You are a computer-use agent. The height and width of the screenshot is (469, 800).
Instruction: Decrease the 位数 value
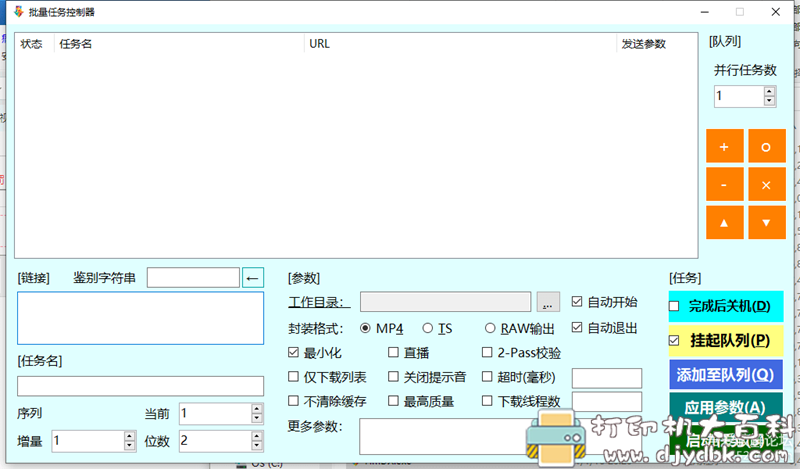(x=257, y=446)
